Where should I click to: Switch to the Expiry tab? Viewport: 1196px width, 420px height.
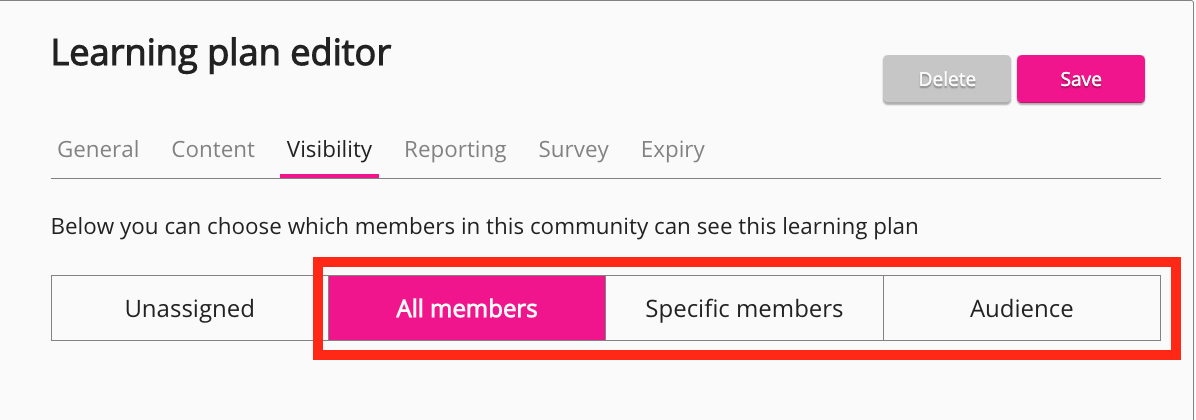[672, 150]
